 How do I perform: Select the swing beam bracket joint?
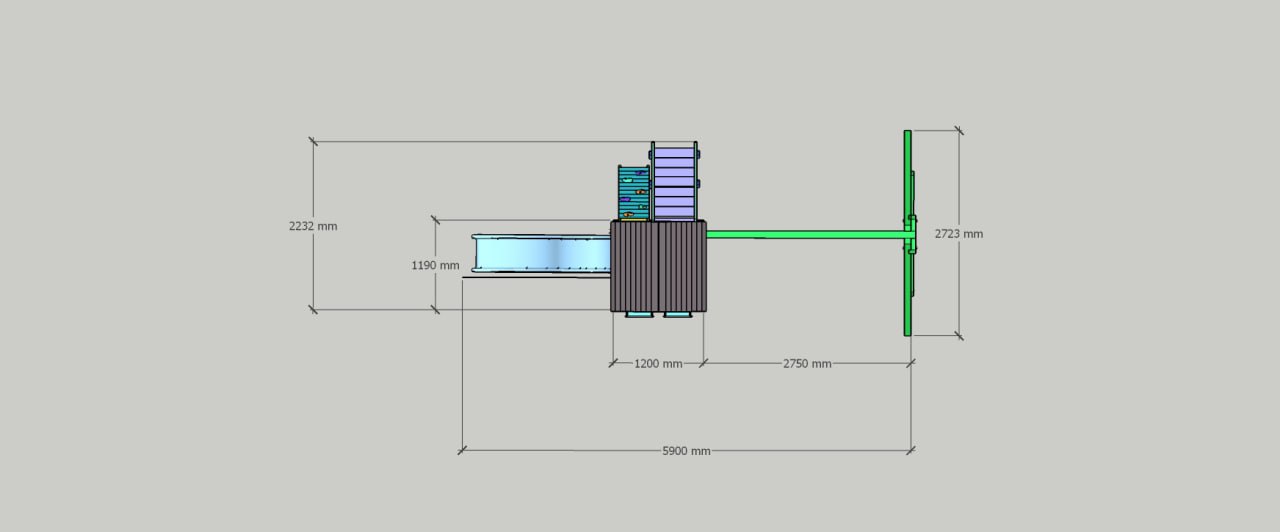pos(911,234)
